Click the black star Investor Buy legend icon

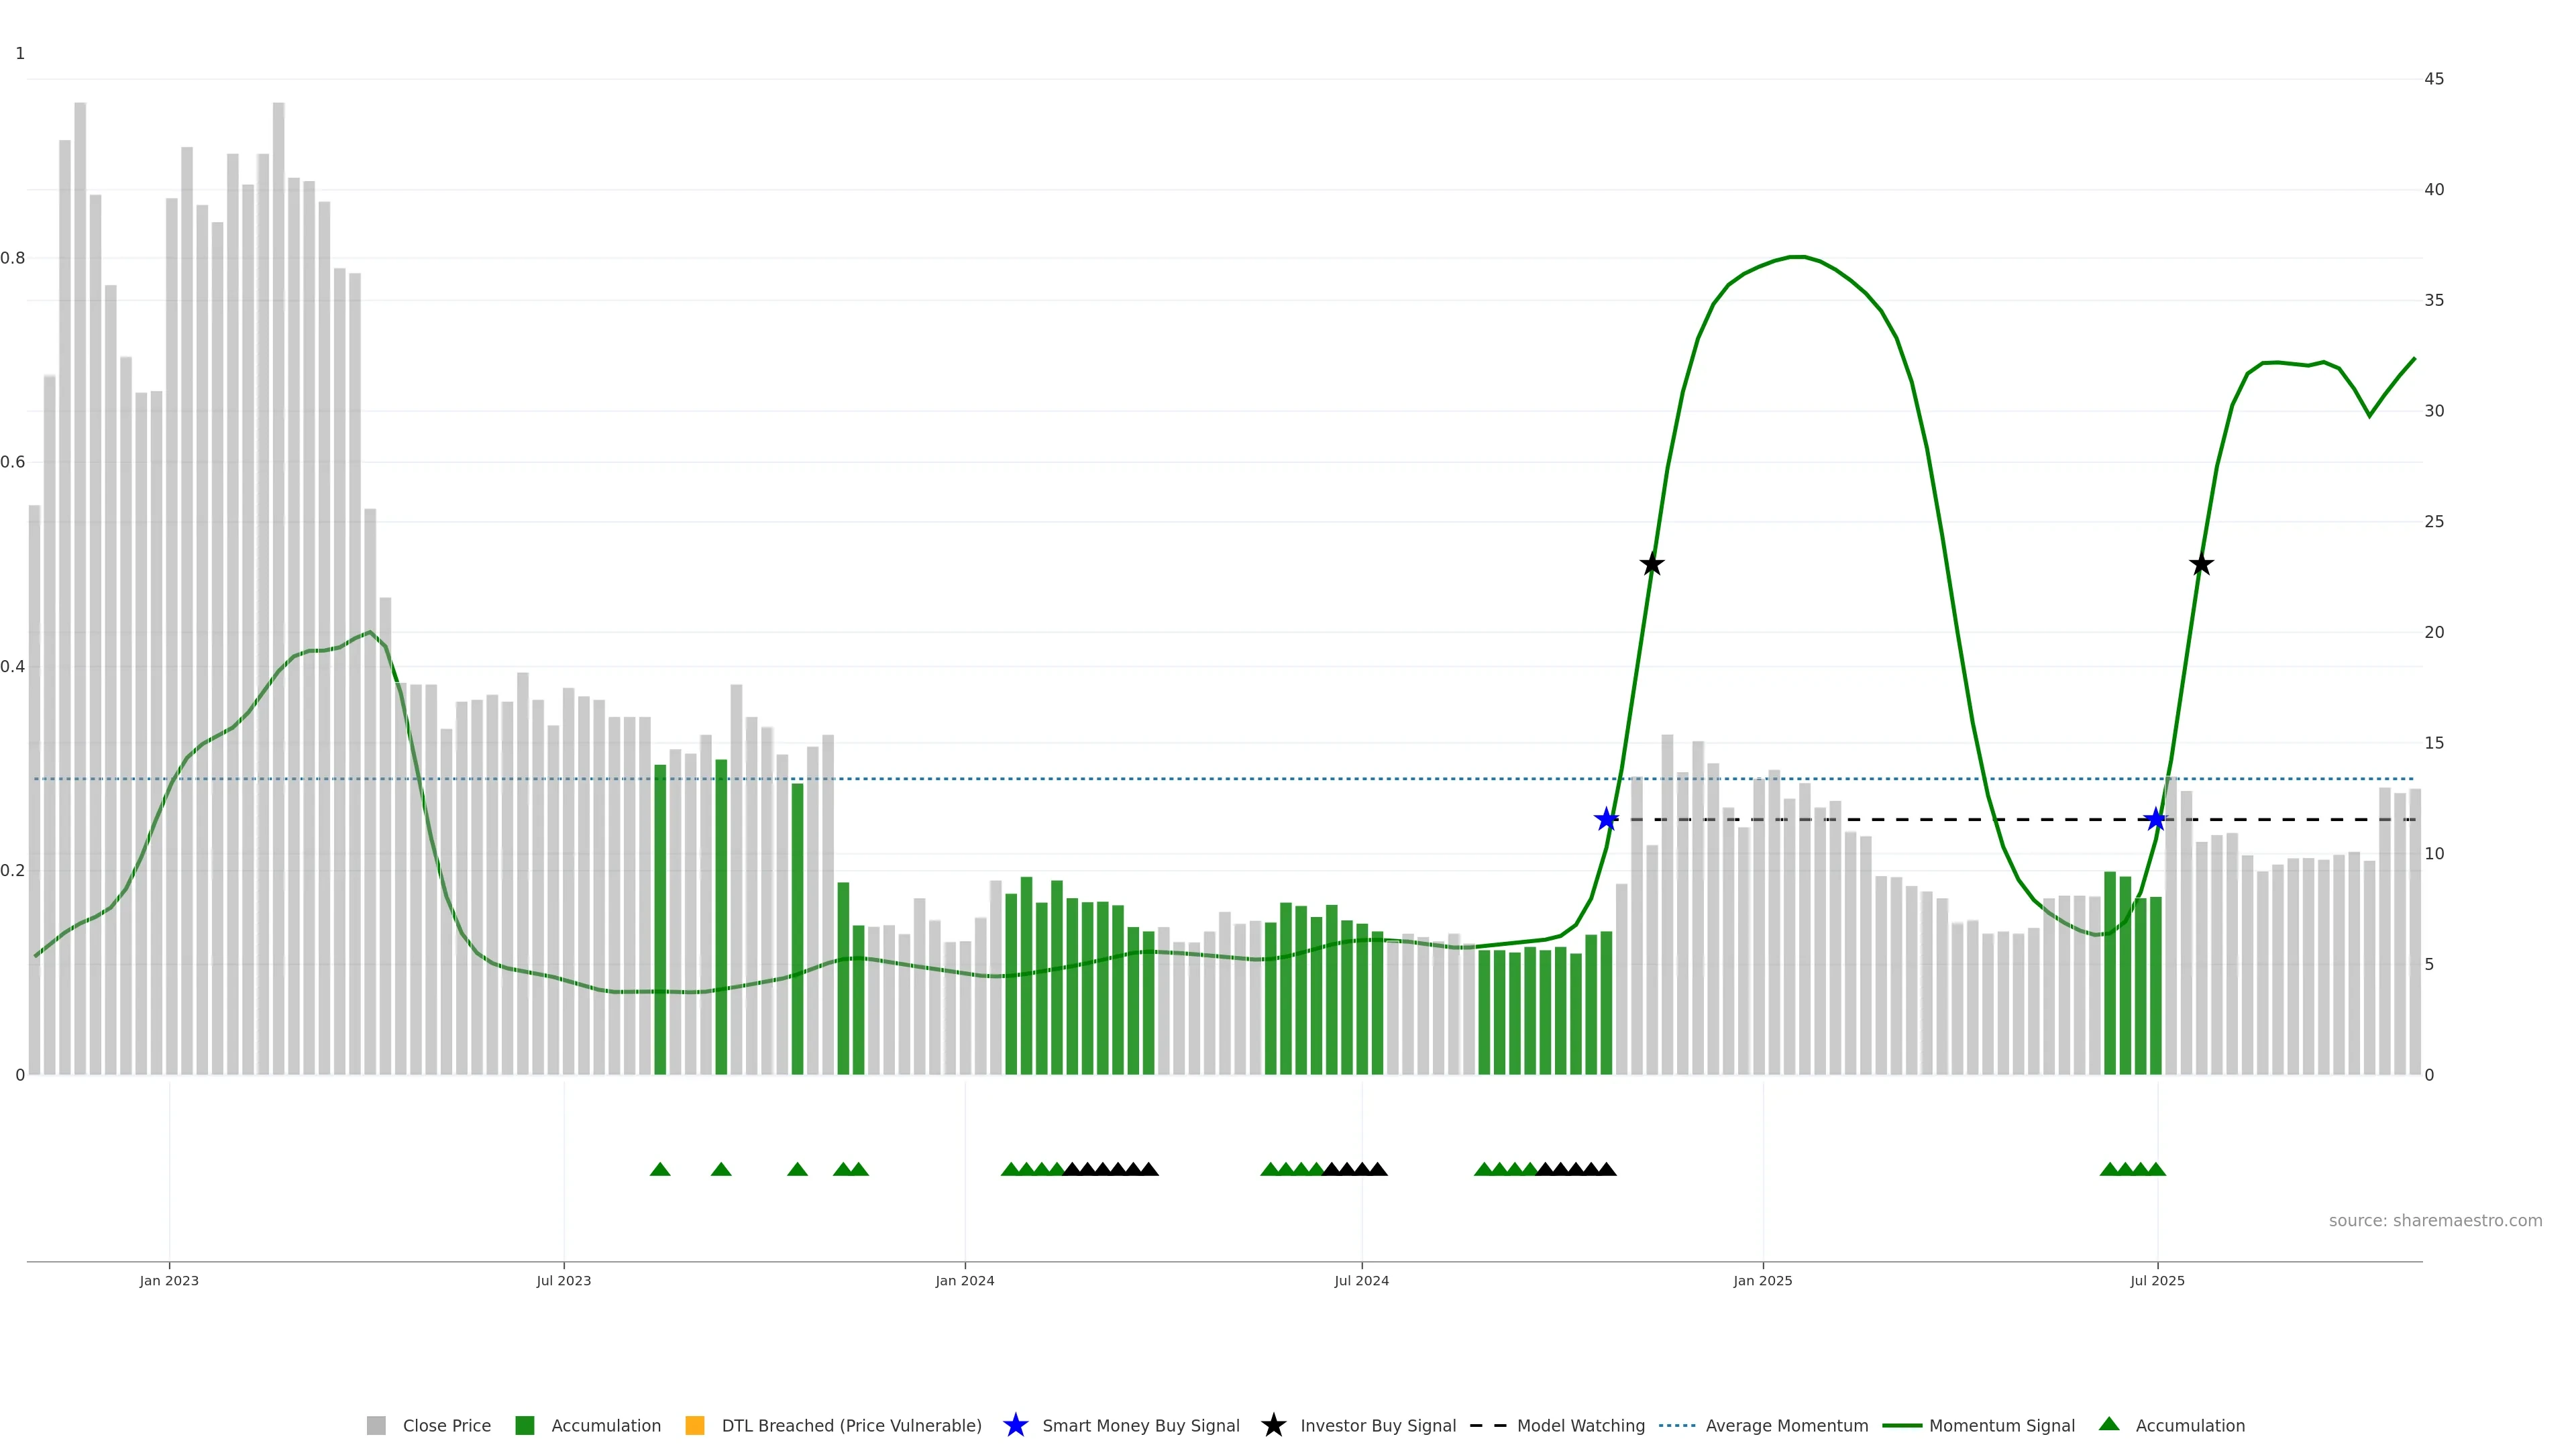[1273, 1426]
